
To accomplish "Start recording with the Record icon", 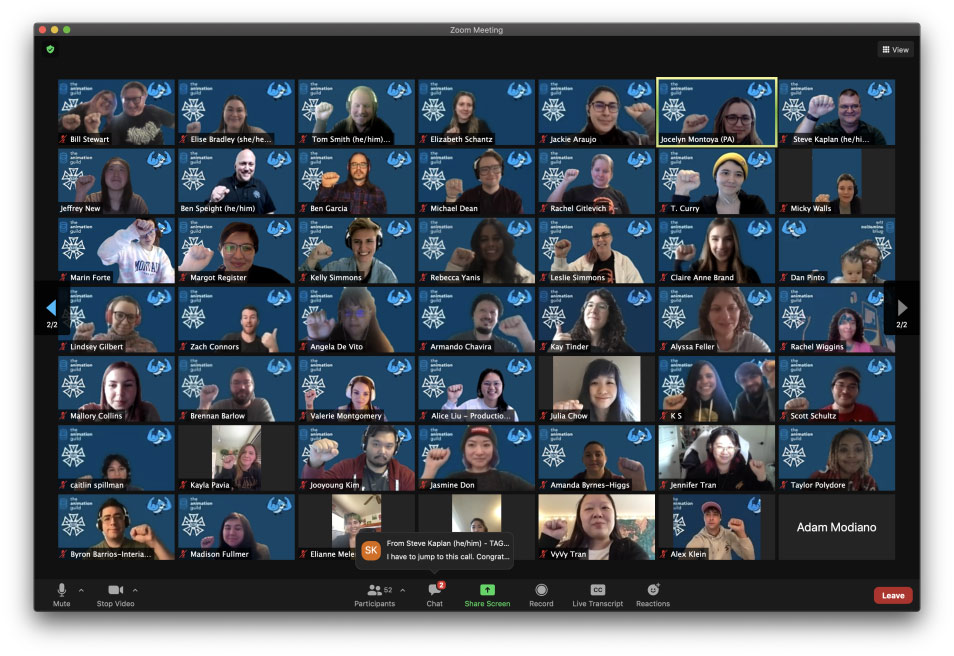I will pyautogui.click(x=541, y=590).
